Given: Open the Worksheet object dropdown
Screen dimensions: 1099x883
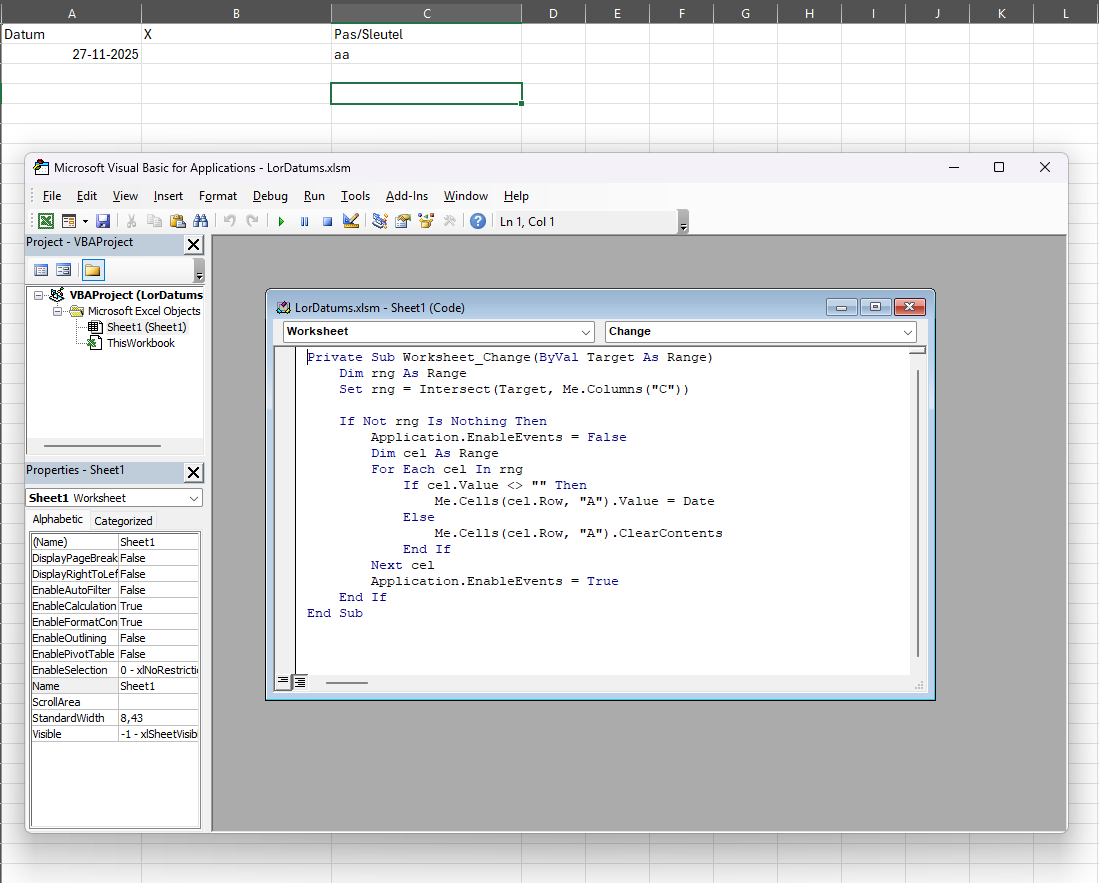Looking at the screenshot, I should point(586,332).
